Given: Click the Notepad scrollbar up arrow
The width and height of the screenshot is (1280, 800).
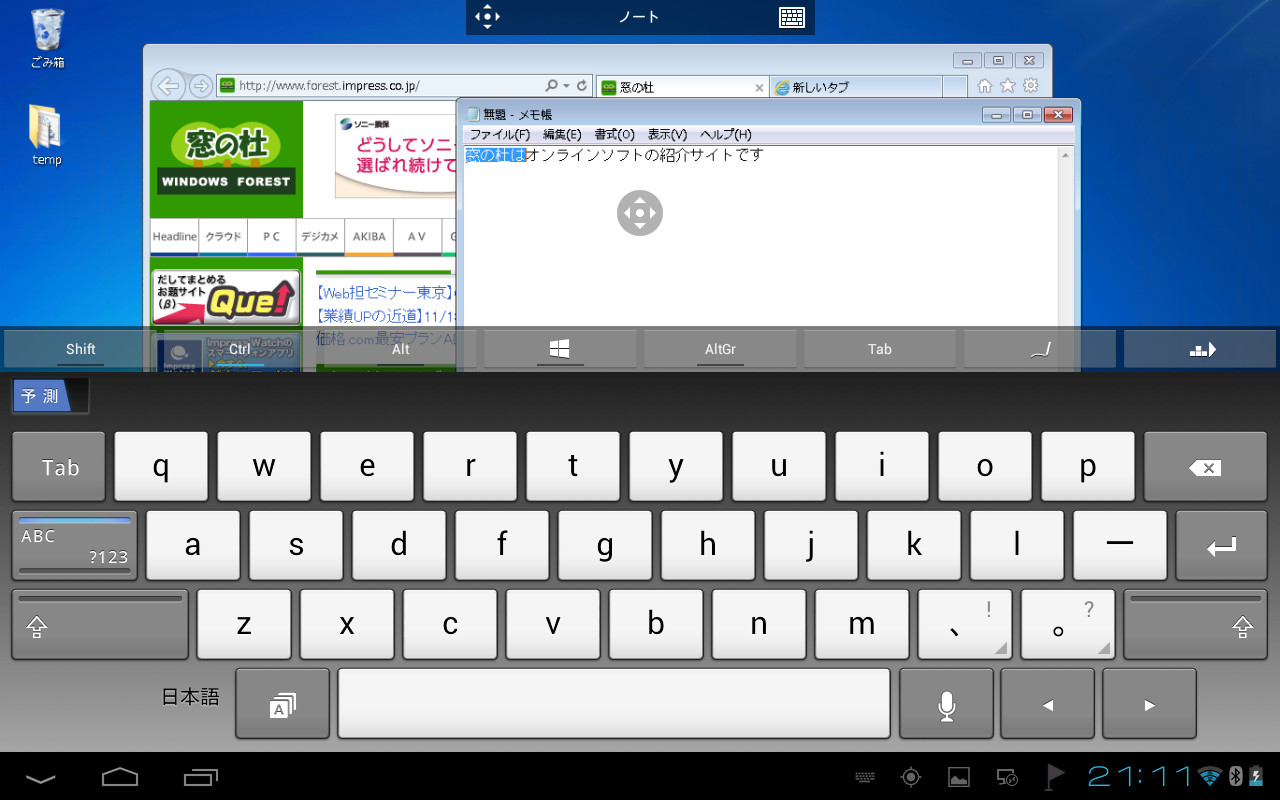Looking at the screenshot, I should [1066, 155].
